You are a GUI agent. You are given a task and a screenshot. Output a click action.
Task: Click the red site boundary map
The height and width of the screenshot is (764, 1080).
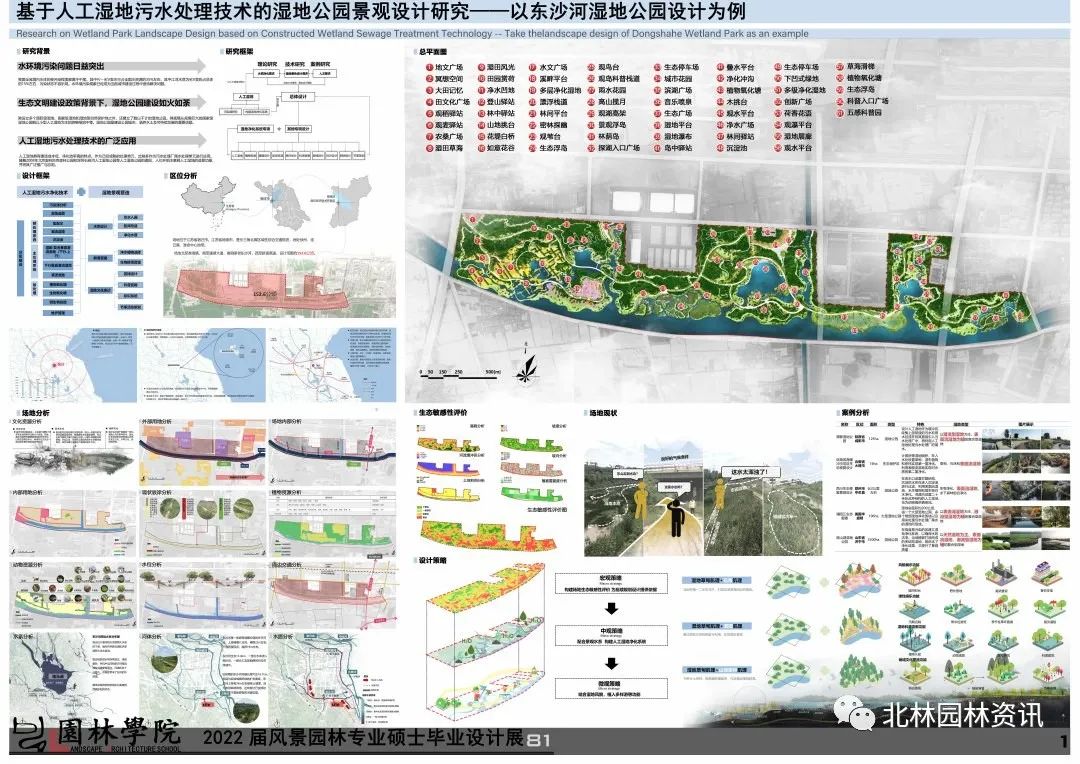(262, 289)
